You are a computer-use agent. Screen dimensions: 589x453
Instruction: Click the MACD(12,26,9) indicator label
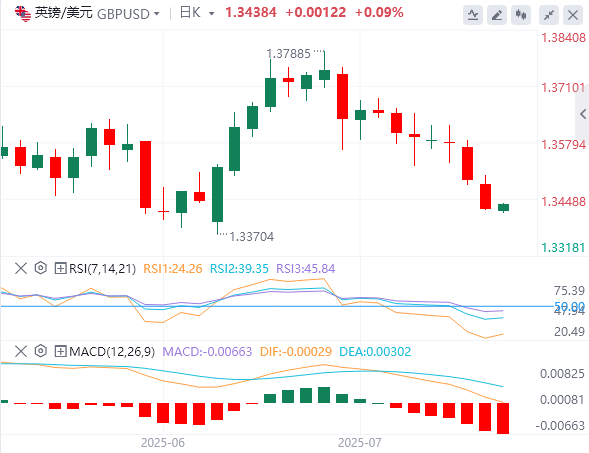pos(112,352)
